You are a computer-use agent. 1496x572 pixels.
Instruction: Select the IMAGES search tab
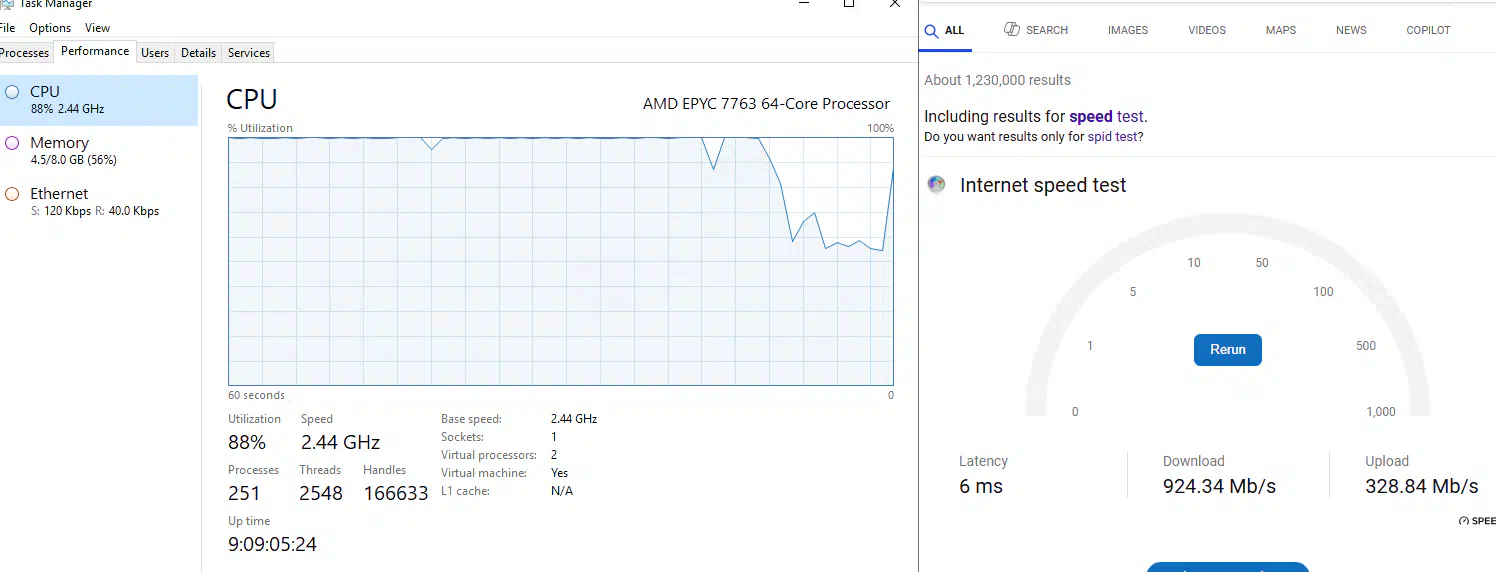pos(1128,30)
